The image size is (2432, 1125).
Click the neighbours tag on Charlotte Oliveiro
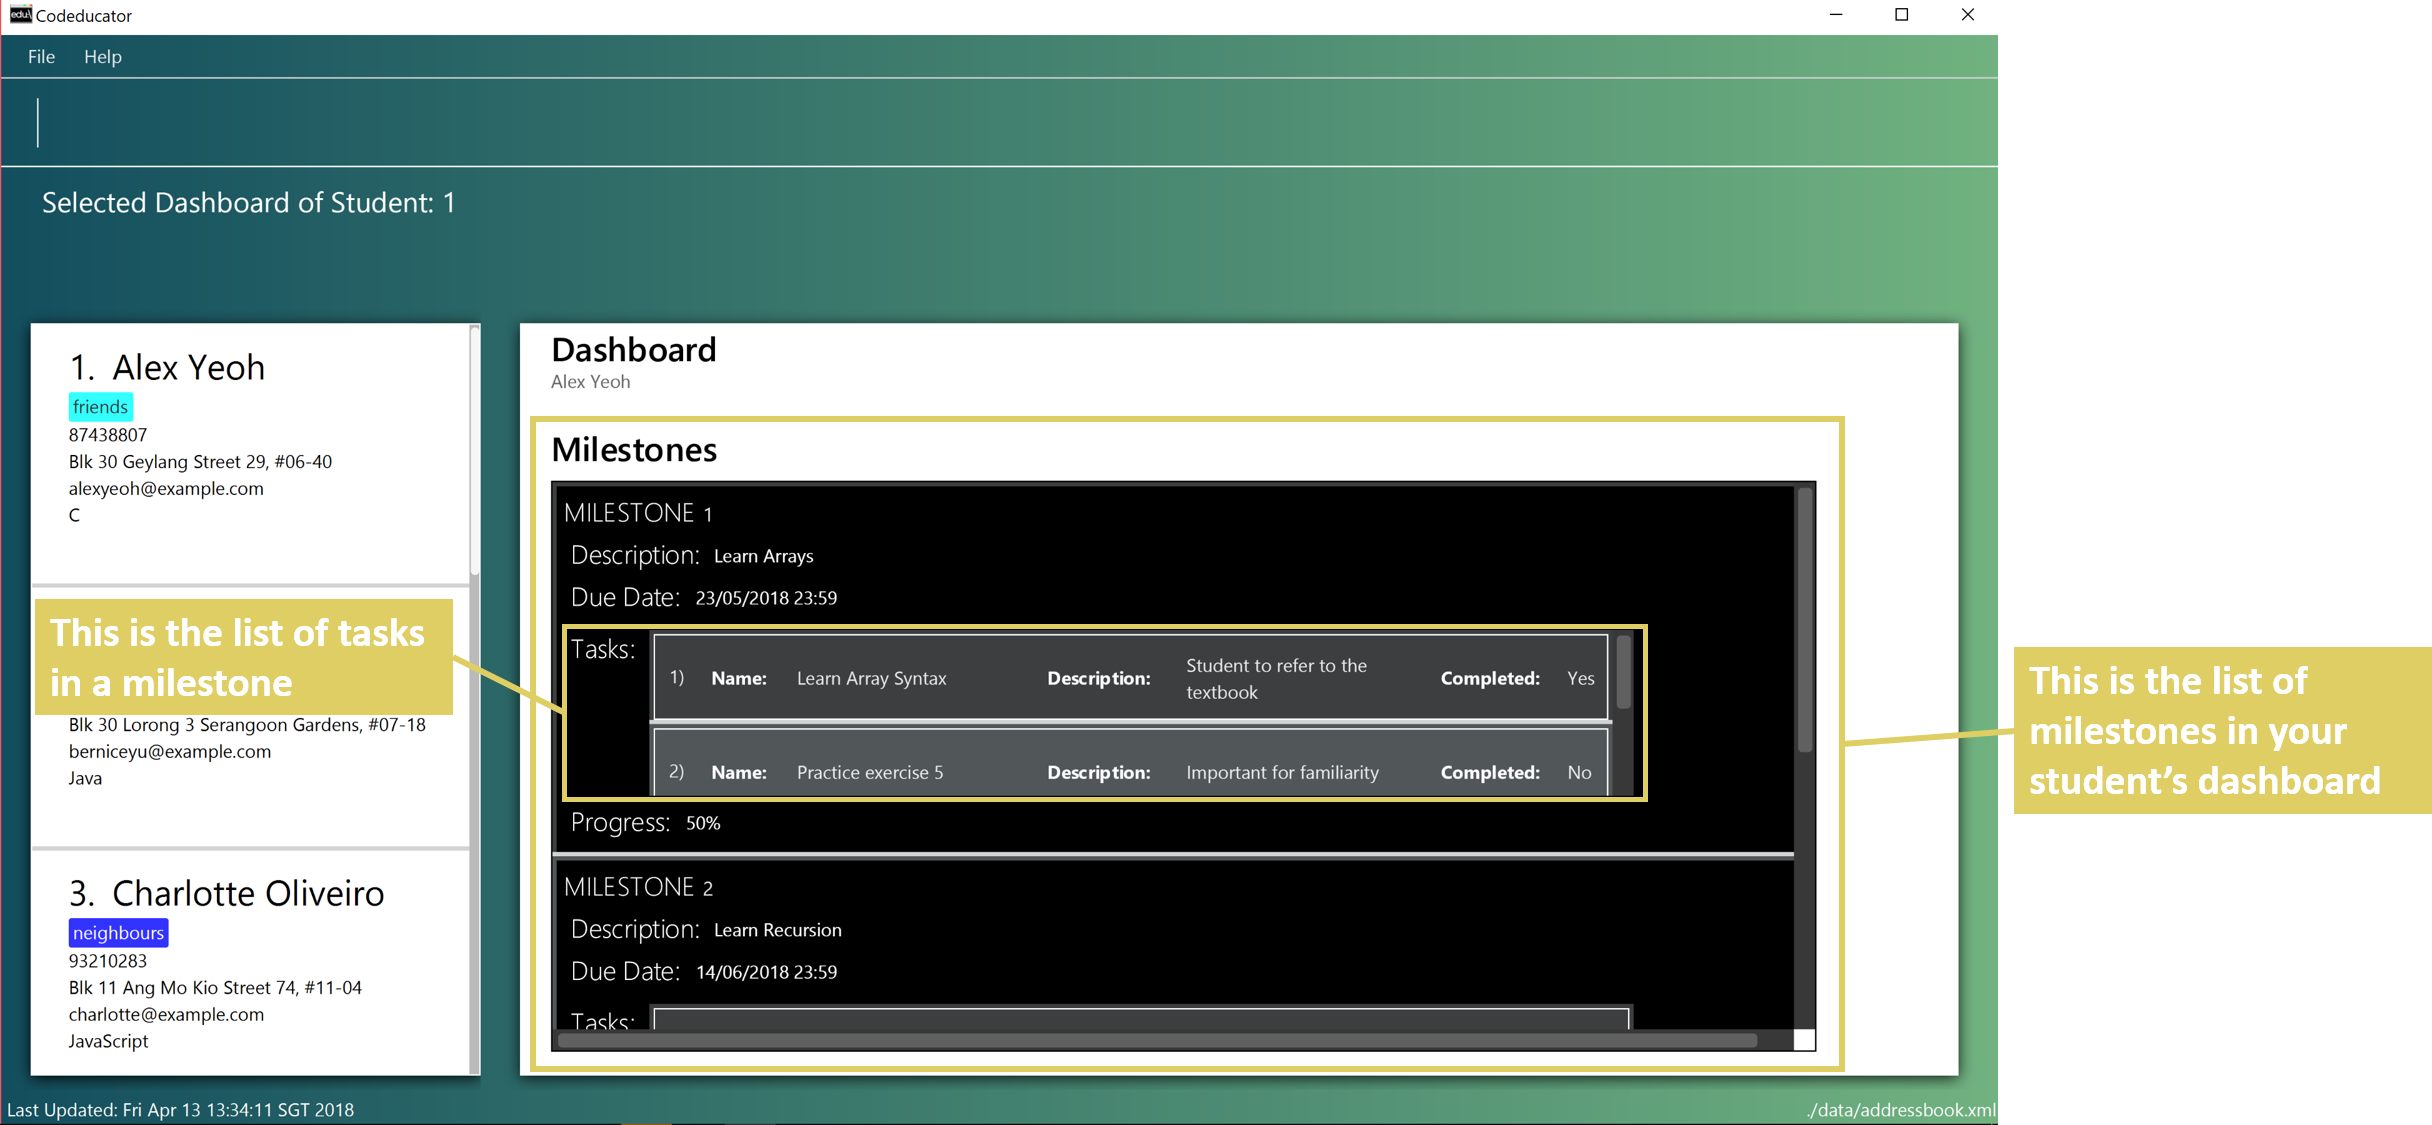pos(118,933)
